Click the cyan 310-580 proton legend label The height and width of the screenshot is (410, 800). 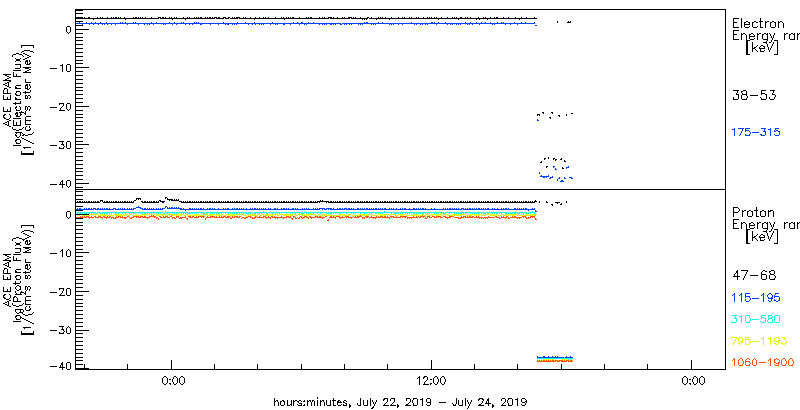pos(756,320)
